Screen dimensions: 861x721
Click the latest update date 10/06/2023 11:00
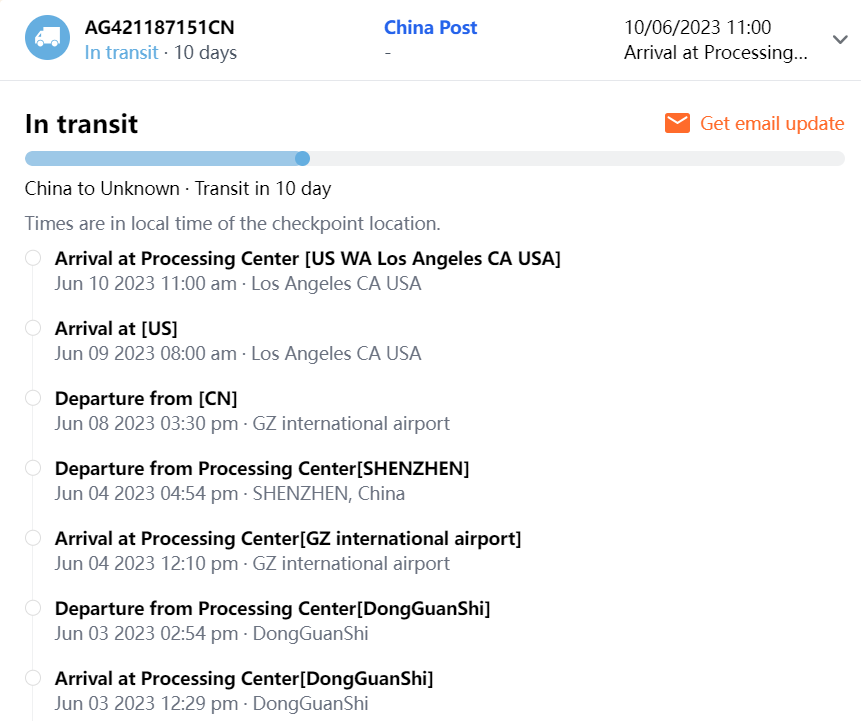[x=697, y=28]
